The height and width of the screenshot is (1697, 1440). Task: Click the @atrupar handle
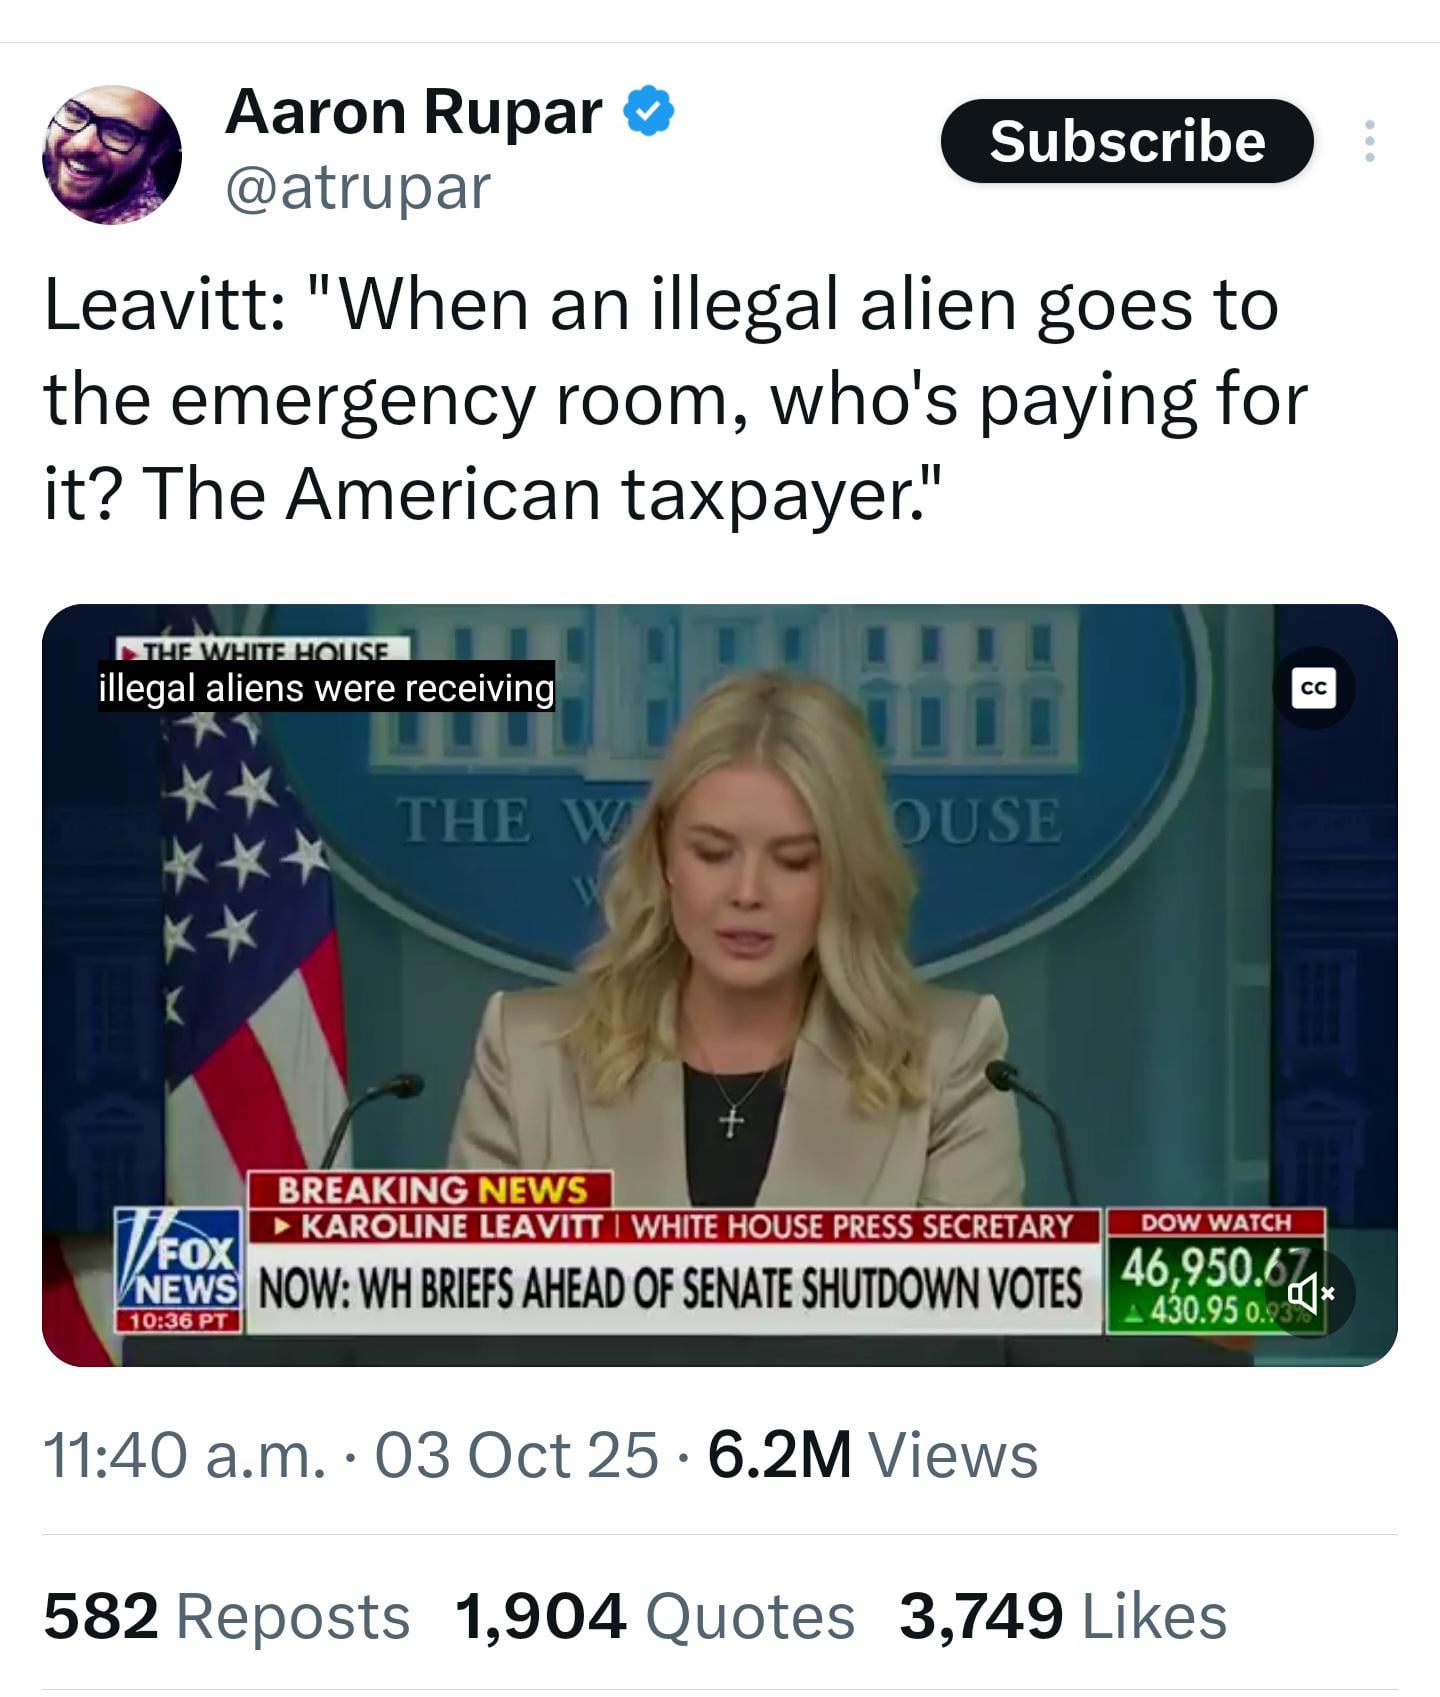pyautogui.click(x=358, y=188)
